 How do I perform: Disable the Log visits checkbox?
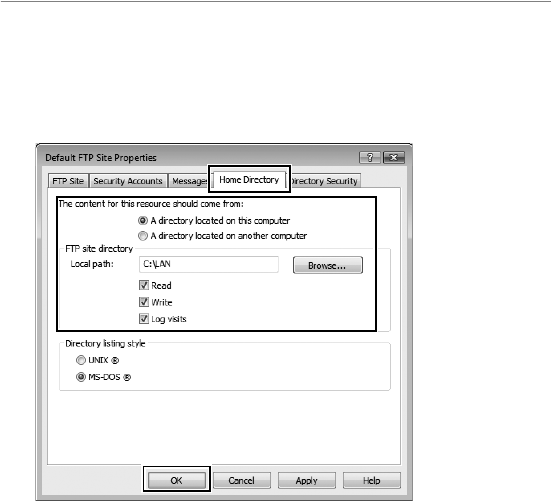point(144,319)
